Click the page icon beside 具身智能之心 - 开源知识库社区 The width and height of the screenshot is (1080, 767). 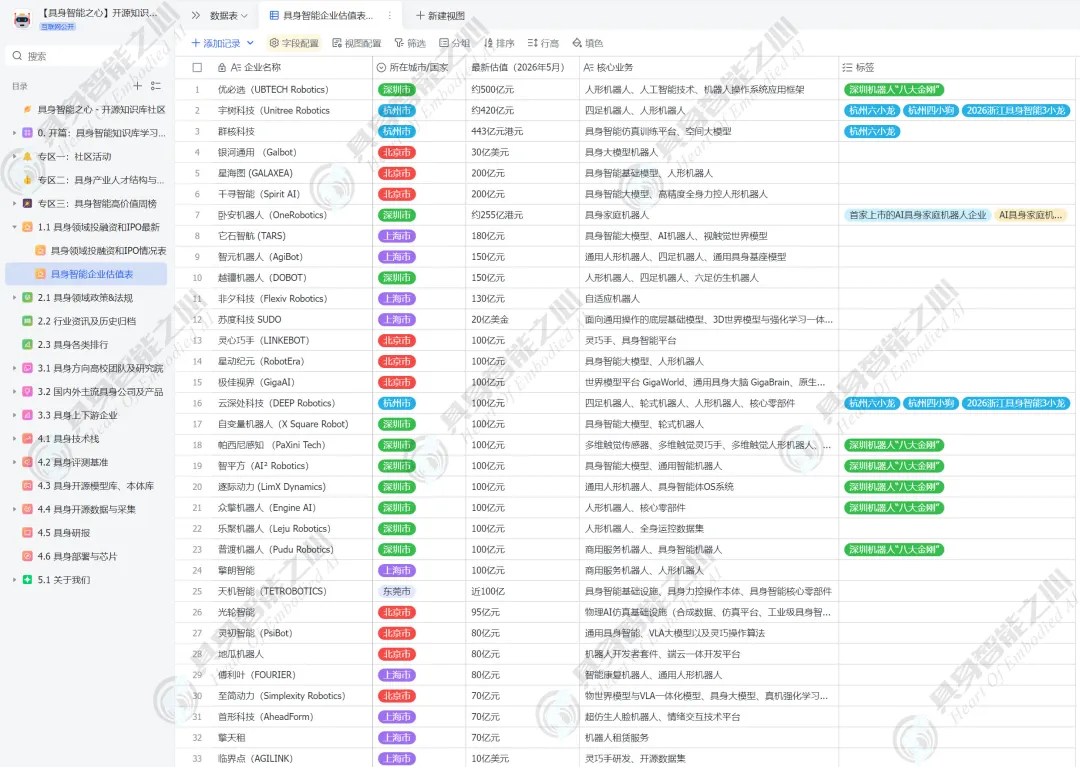point(27,109)
